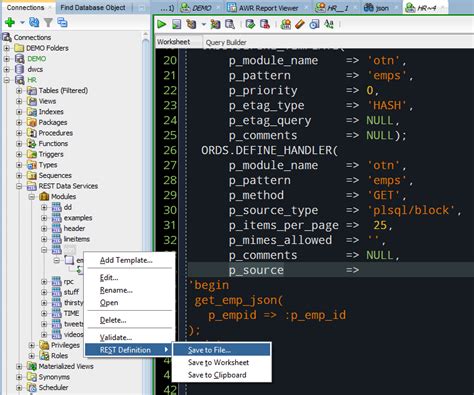
Task: Select the Indexes node in tree
Action: pyautogui.click(x=51, y=112)
